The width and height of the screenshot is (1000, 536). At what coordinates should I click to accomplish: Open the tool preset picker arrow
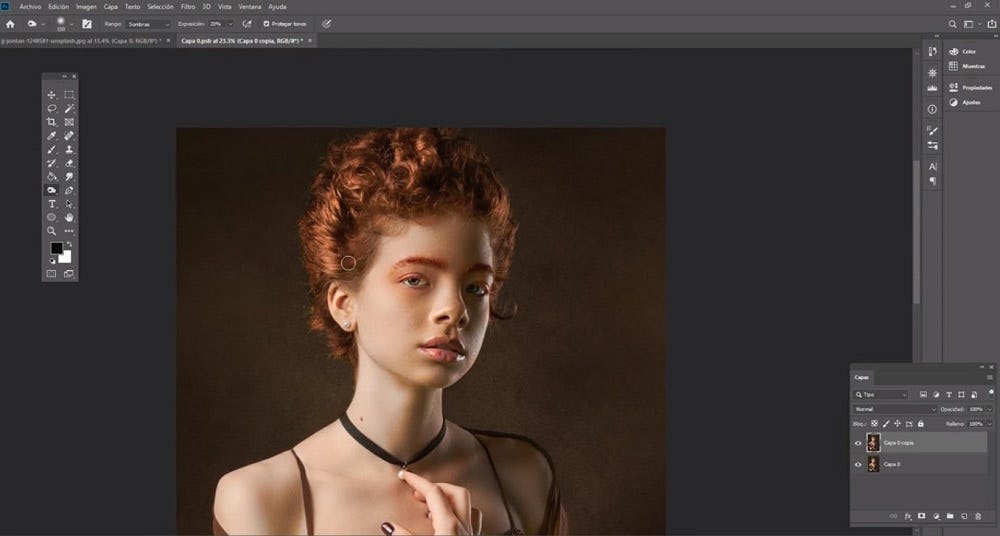click(x=43, y=24)
